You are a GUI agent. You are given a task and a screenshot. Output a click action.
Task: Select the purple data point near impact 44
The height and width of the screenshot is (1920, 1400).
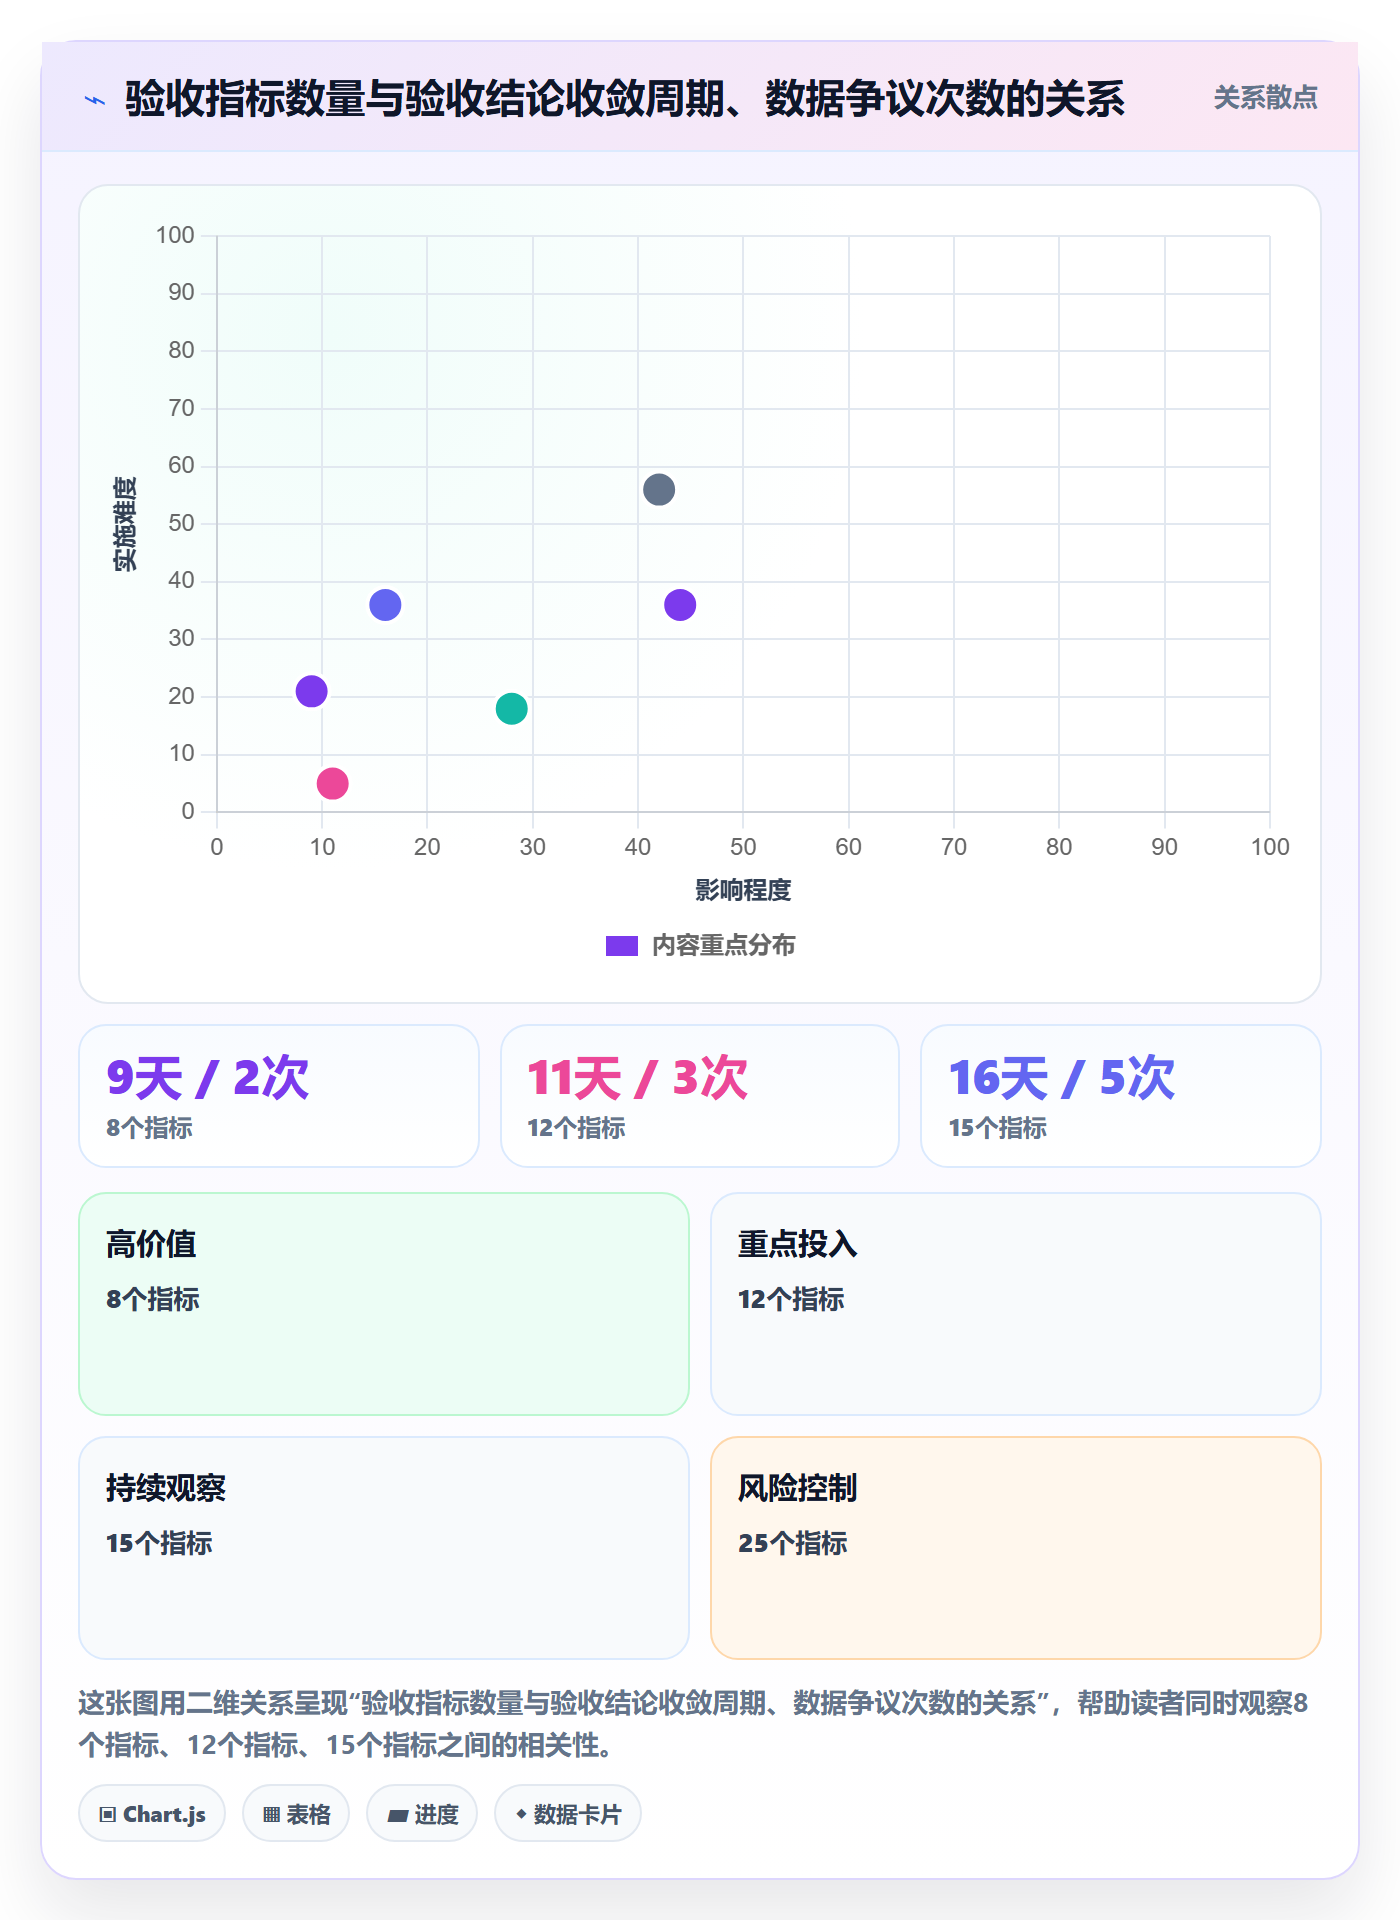pos(680,605)
